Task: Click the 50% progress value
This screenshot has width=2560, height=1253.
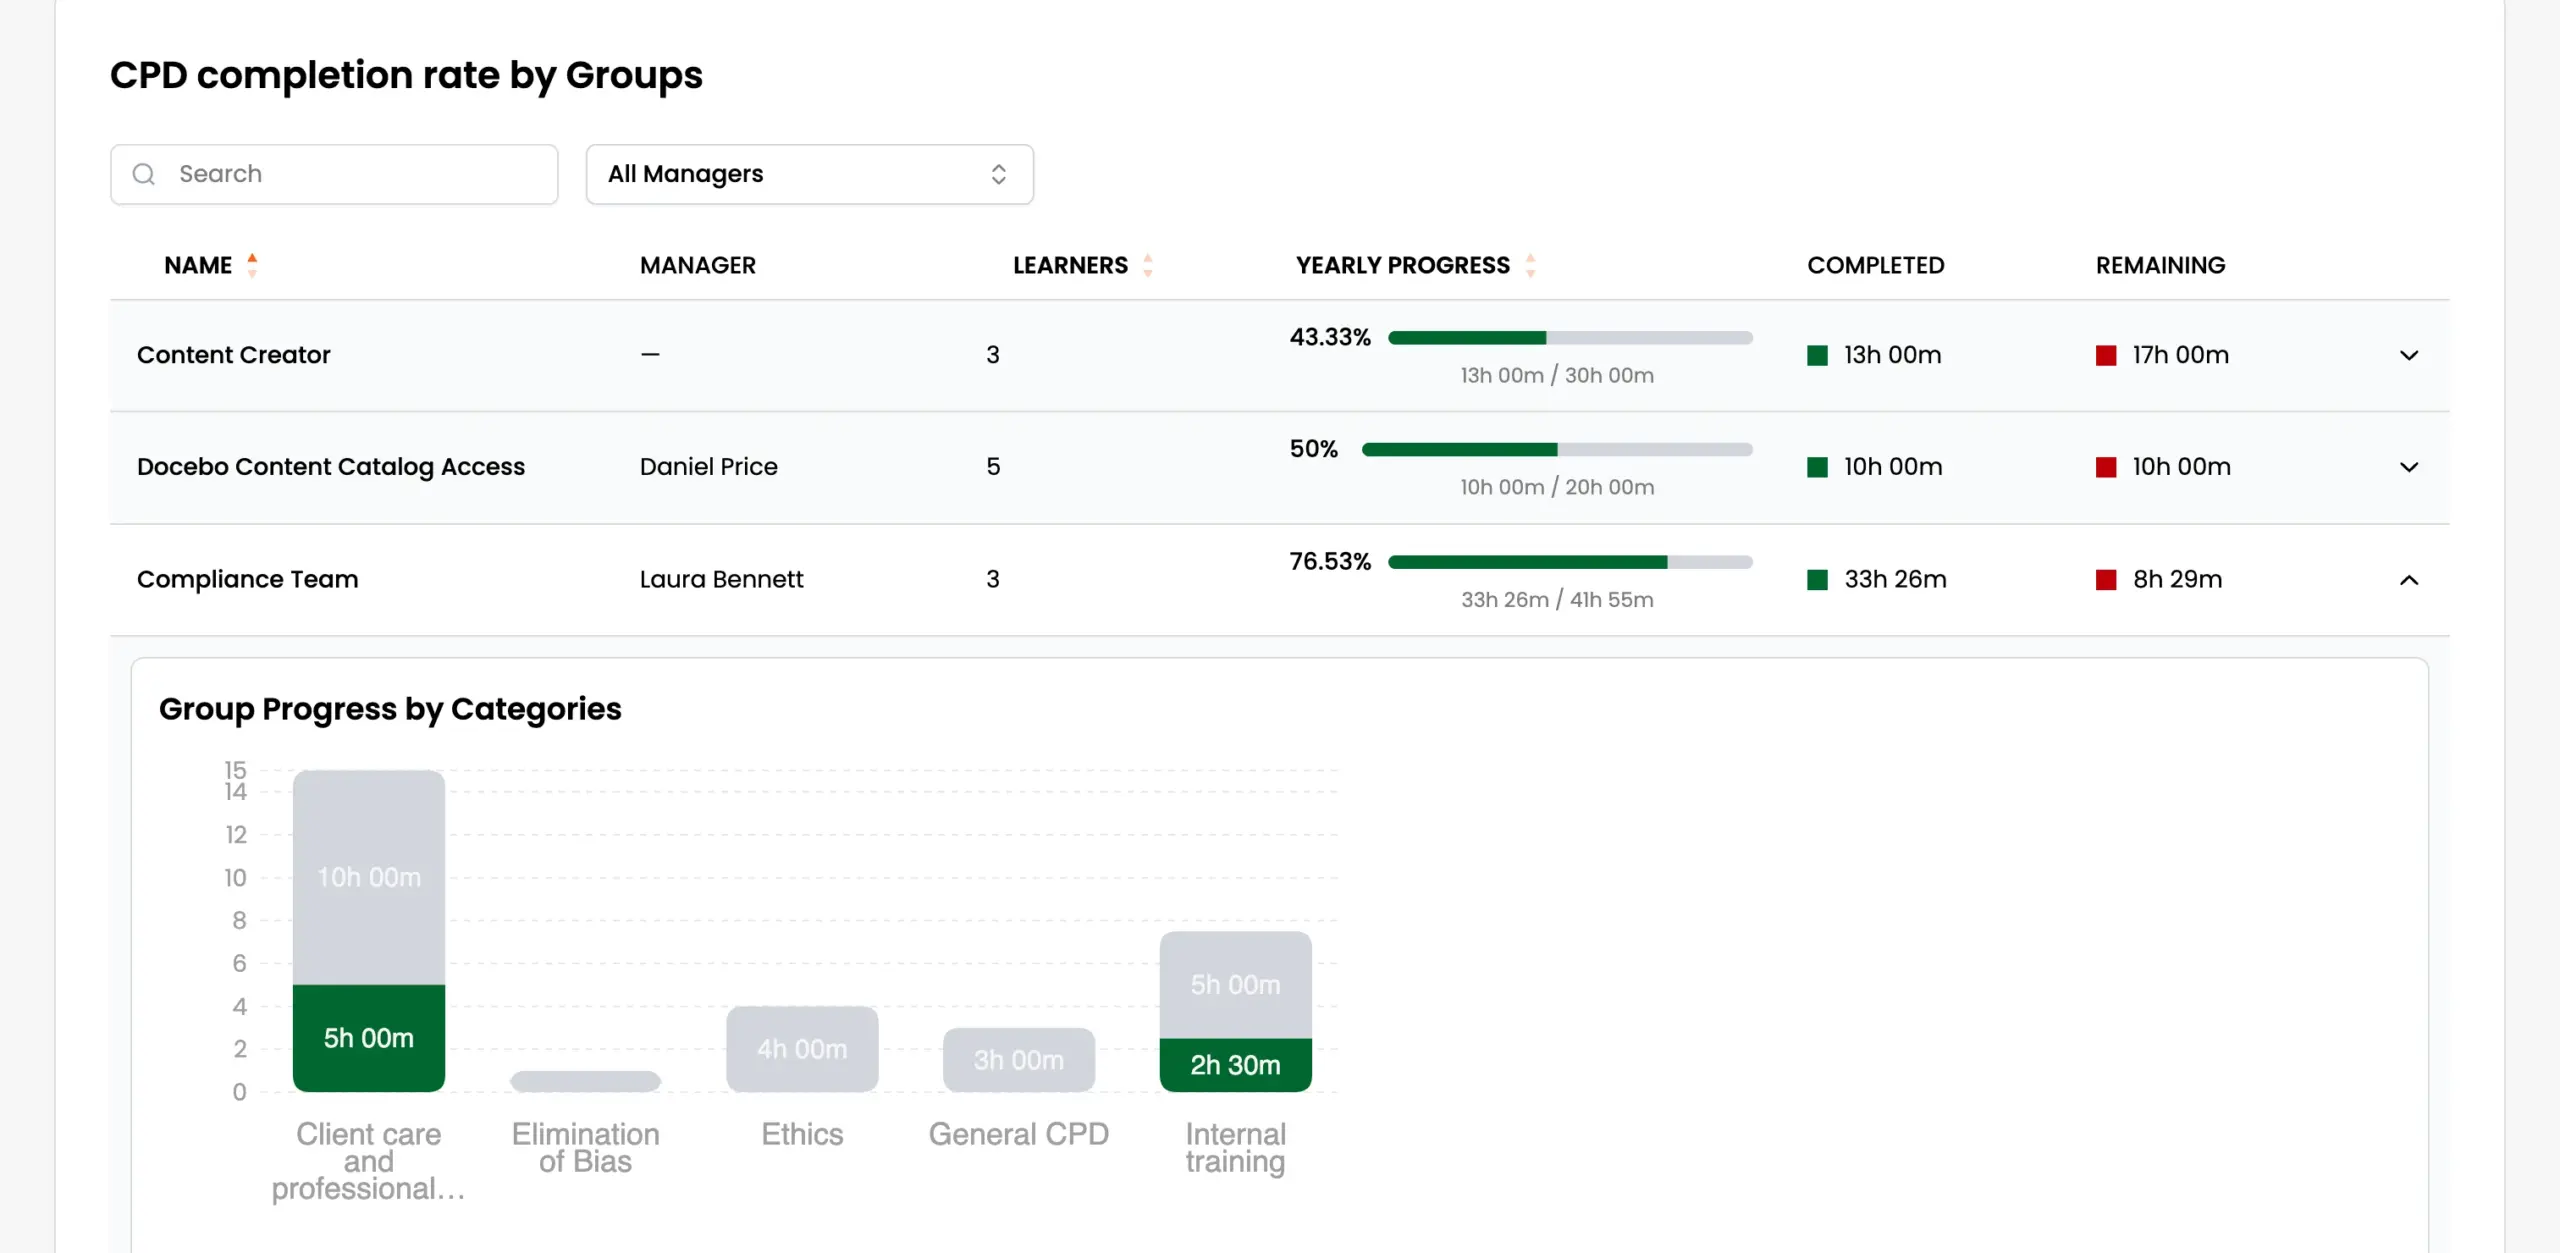Action: click(x=1313, y=450)
